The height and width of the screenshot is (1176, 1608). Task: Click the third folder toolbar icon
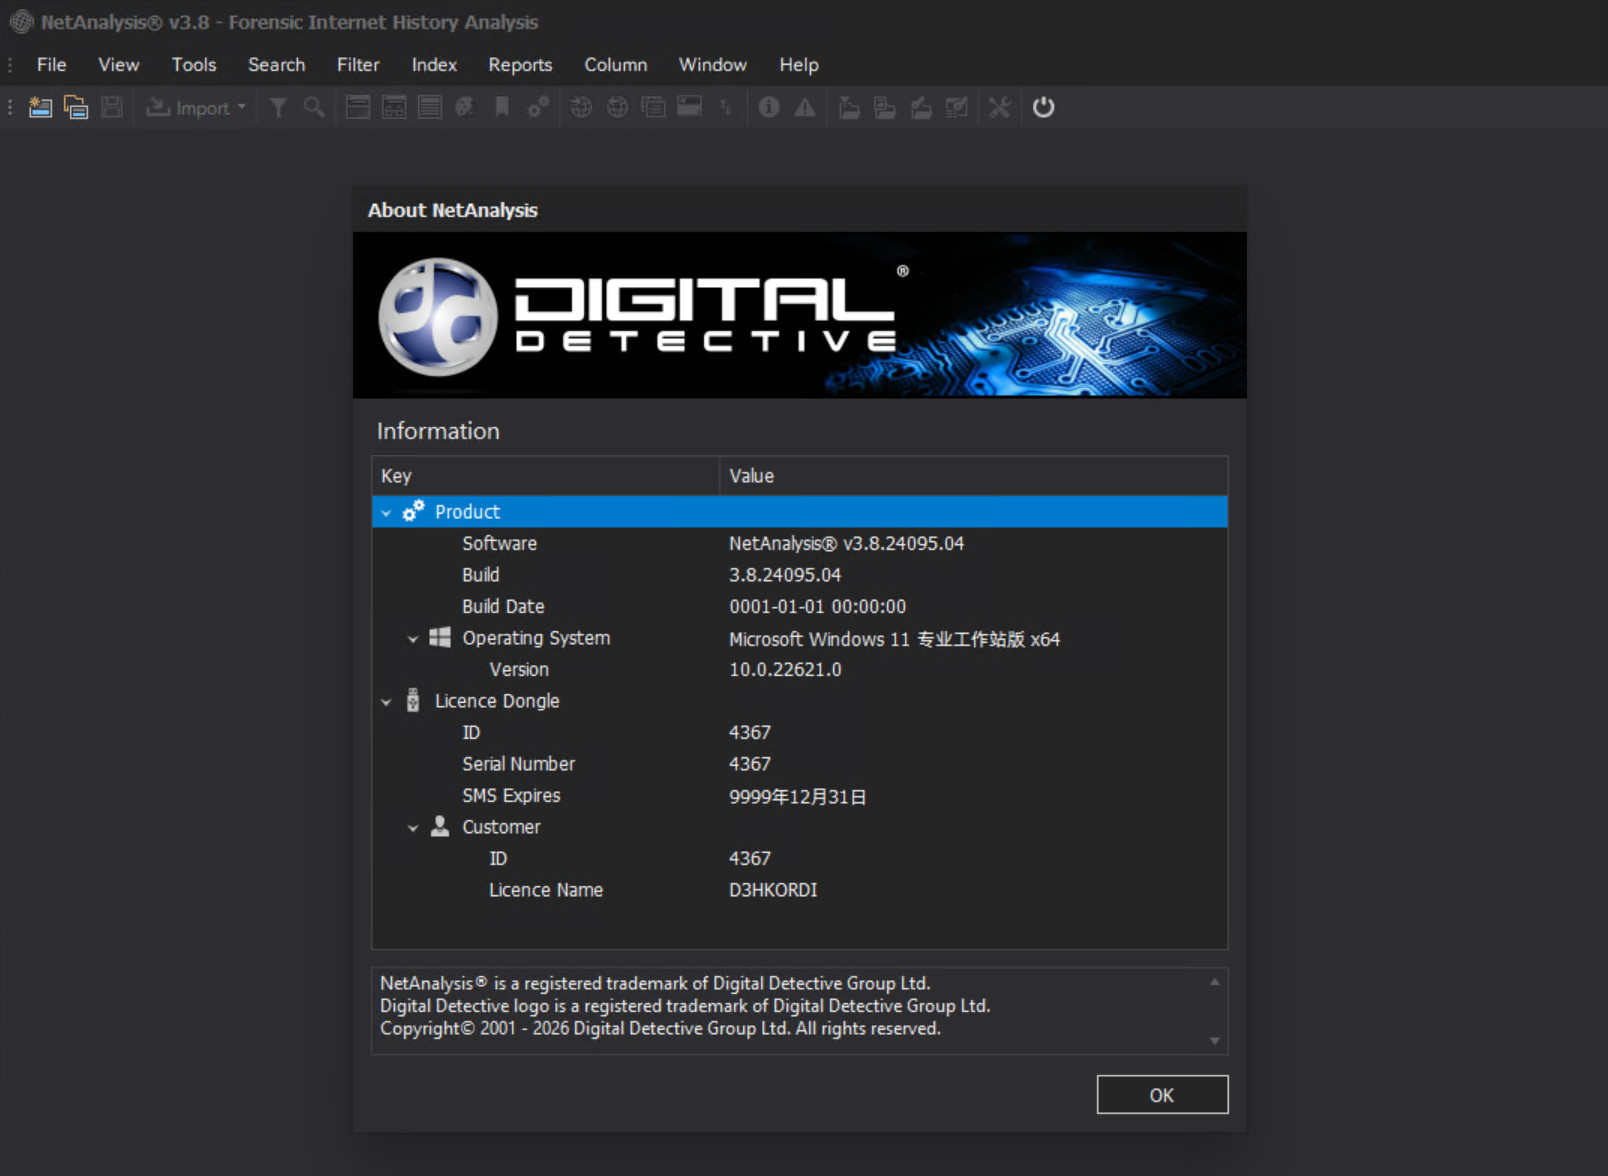pos(921,107)
